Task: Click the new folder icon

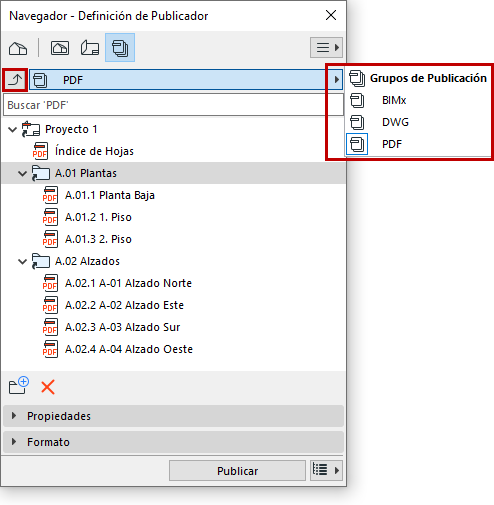Action: (x=19, y=386)
